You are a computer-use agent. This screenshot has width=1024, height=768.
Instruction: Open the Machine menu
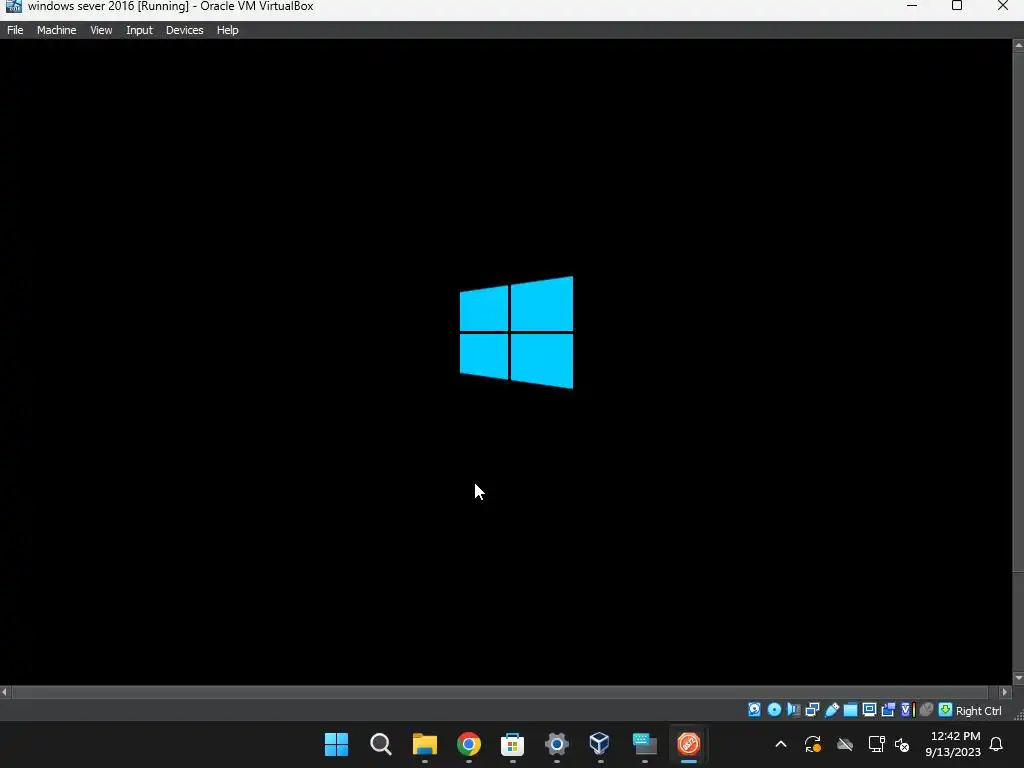pyautogui.click(x=56, y=30)
